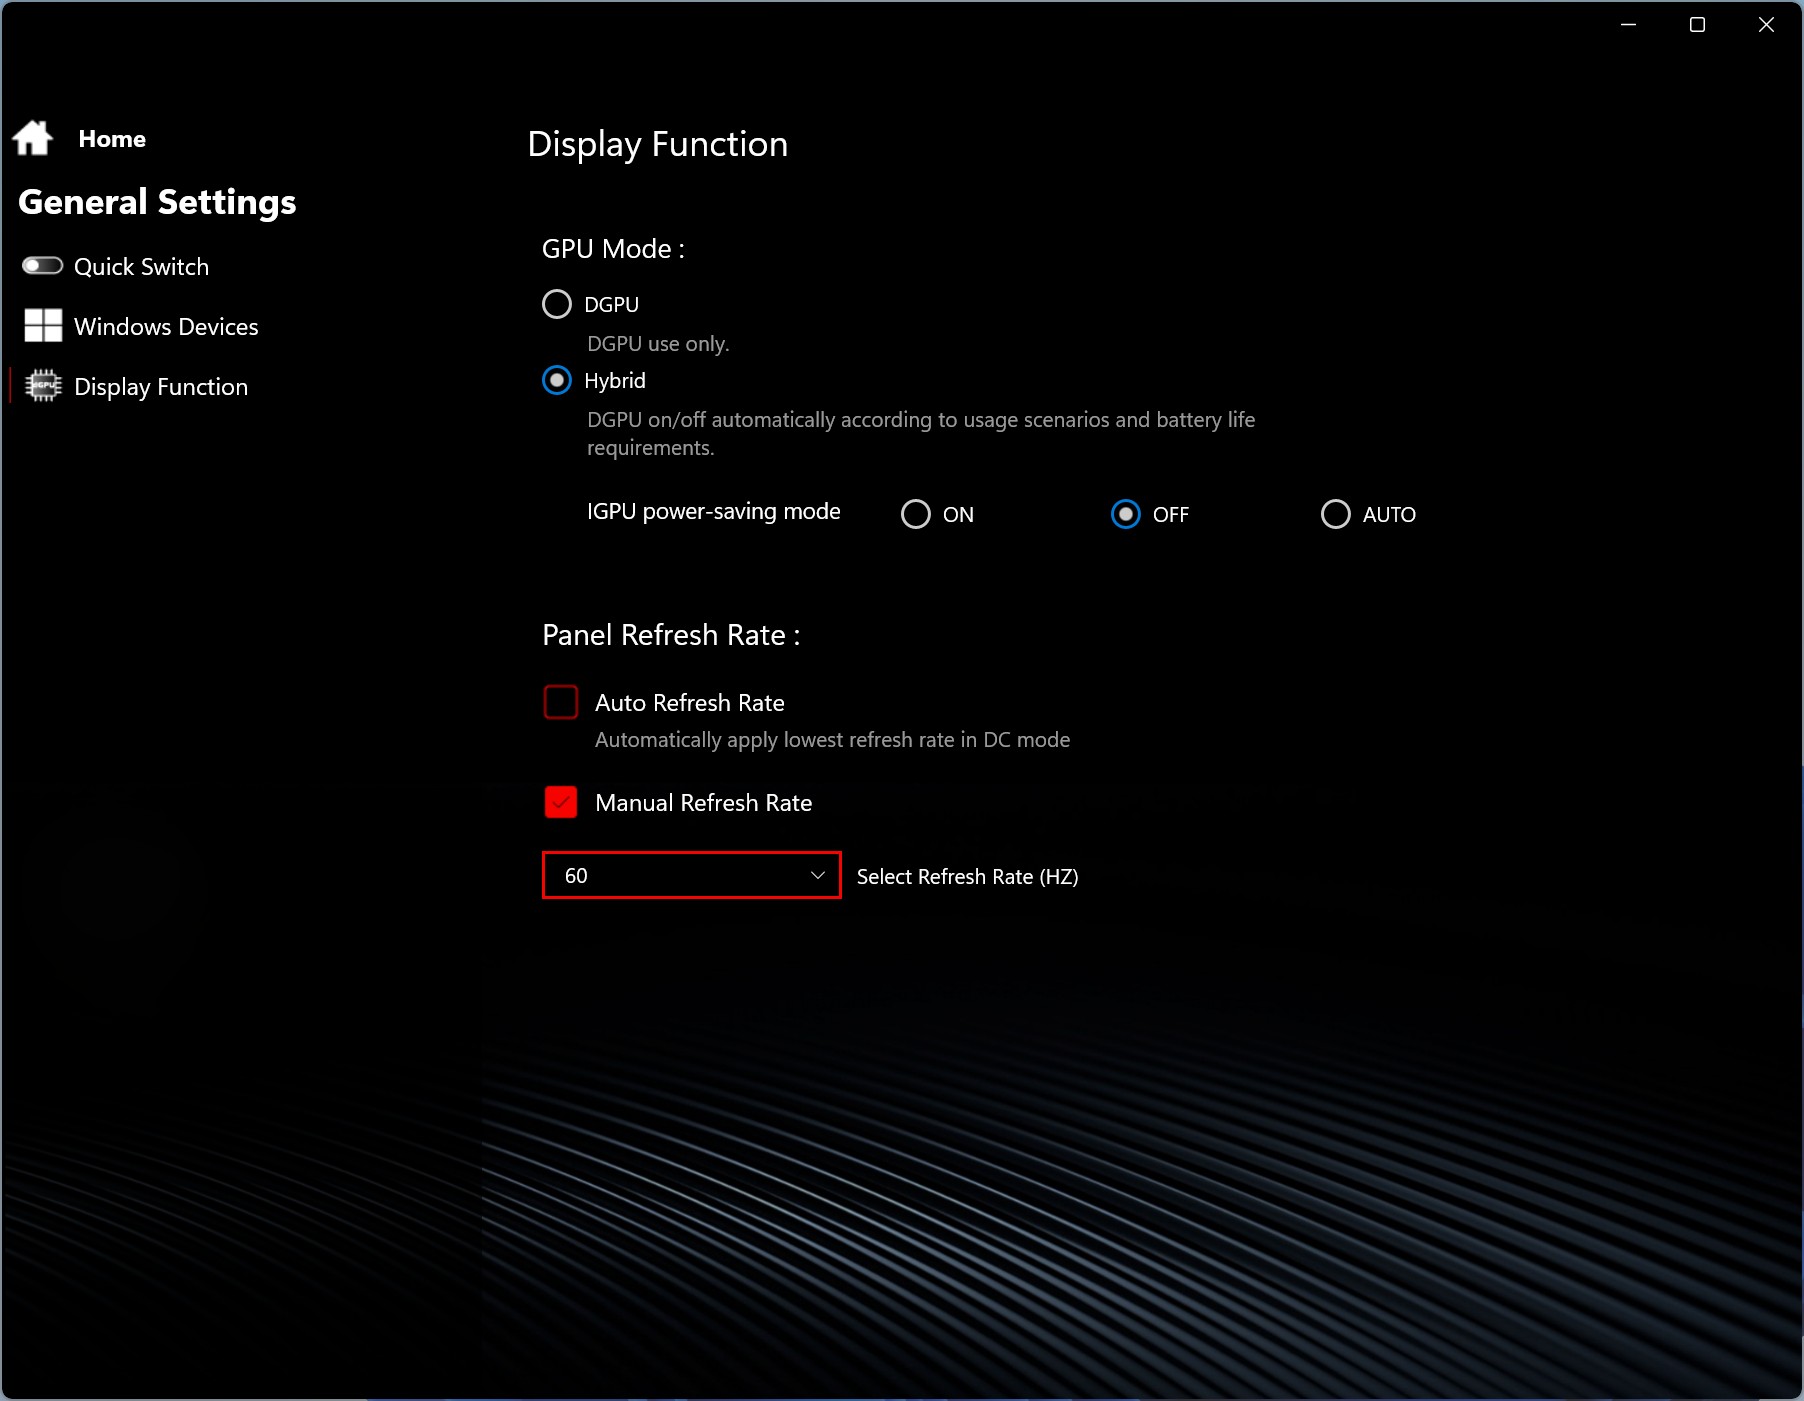Click the Display Function chip icon
This screenshot has height=1401, width=1804.
coord(43,386)
